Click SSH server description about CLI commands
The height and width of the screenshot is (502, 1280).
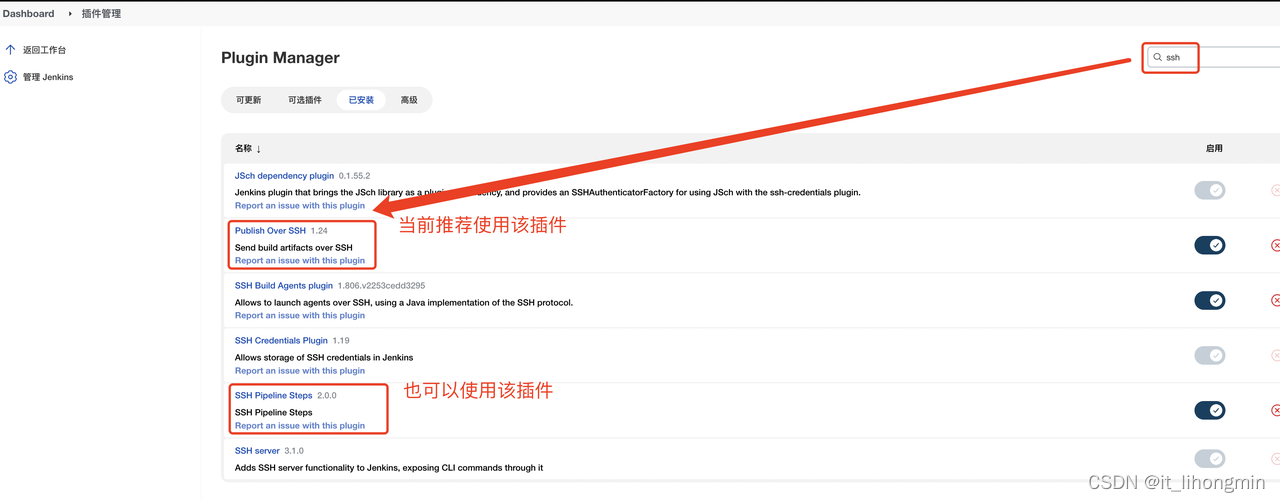pos(389,467)
